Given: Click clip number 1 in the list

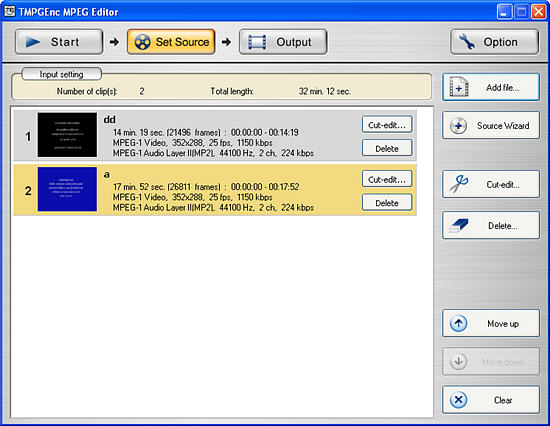Looking at the screenshot, I should (x=28, y=136).
